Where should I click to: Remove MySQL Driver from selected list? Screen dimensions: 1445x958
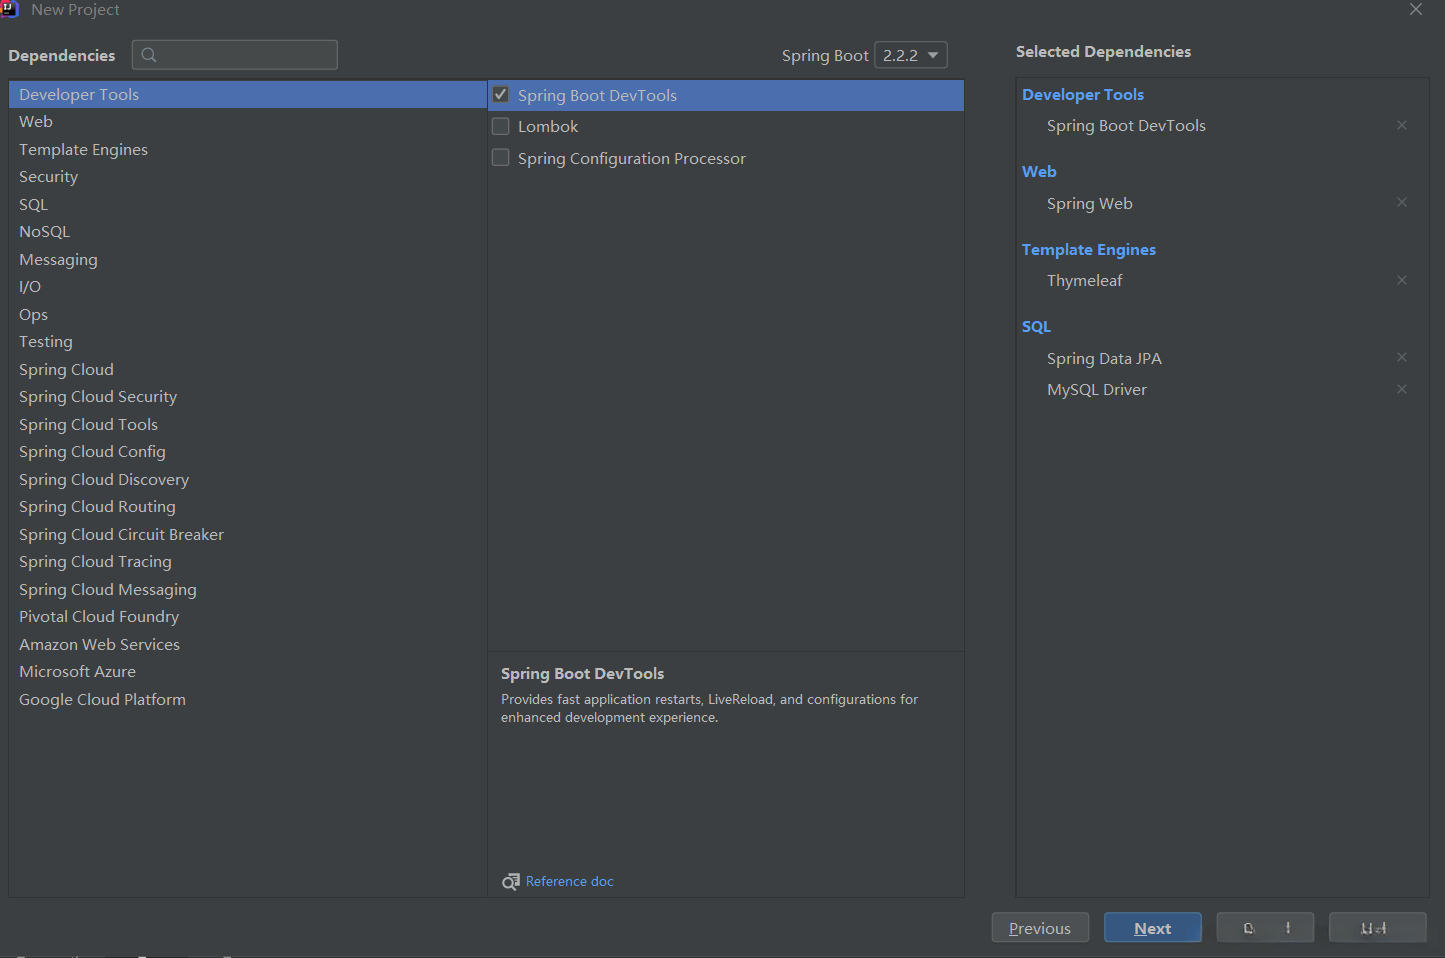click(x=1402, y=389)
